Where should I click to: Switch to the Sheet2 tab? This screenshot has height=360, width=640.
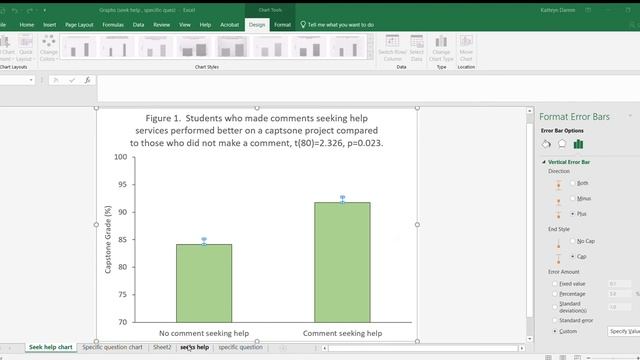click(x=162, y=347)
